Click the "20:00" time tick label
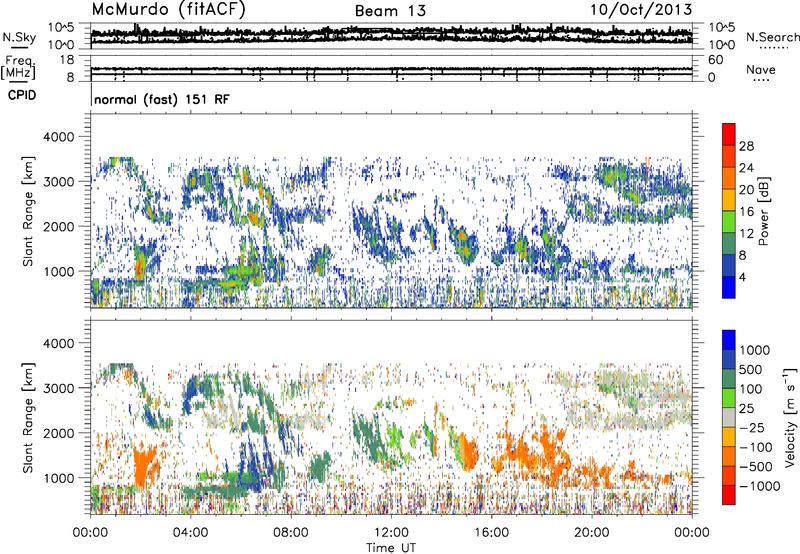This screenshot has height=554, width=800. (x=591, y=533)
